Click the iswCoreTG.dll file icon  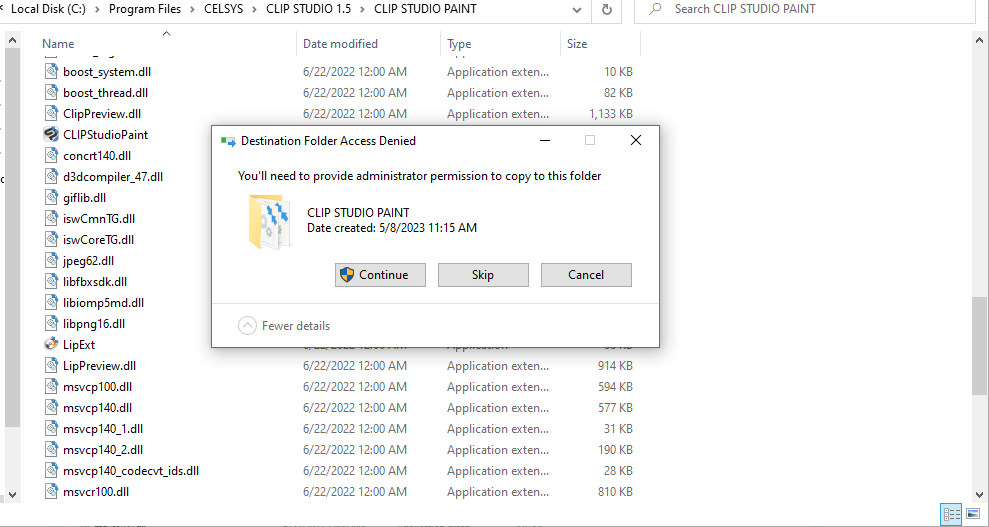[x=51, y=240]
